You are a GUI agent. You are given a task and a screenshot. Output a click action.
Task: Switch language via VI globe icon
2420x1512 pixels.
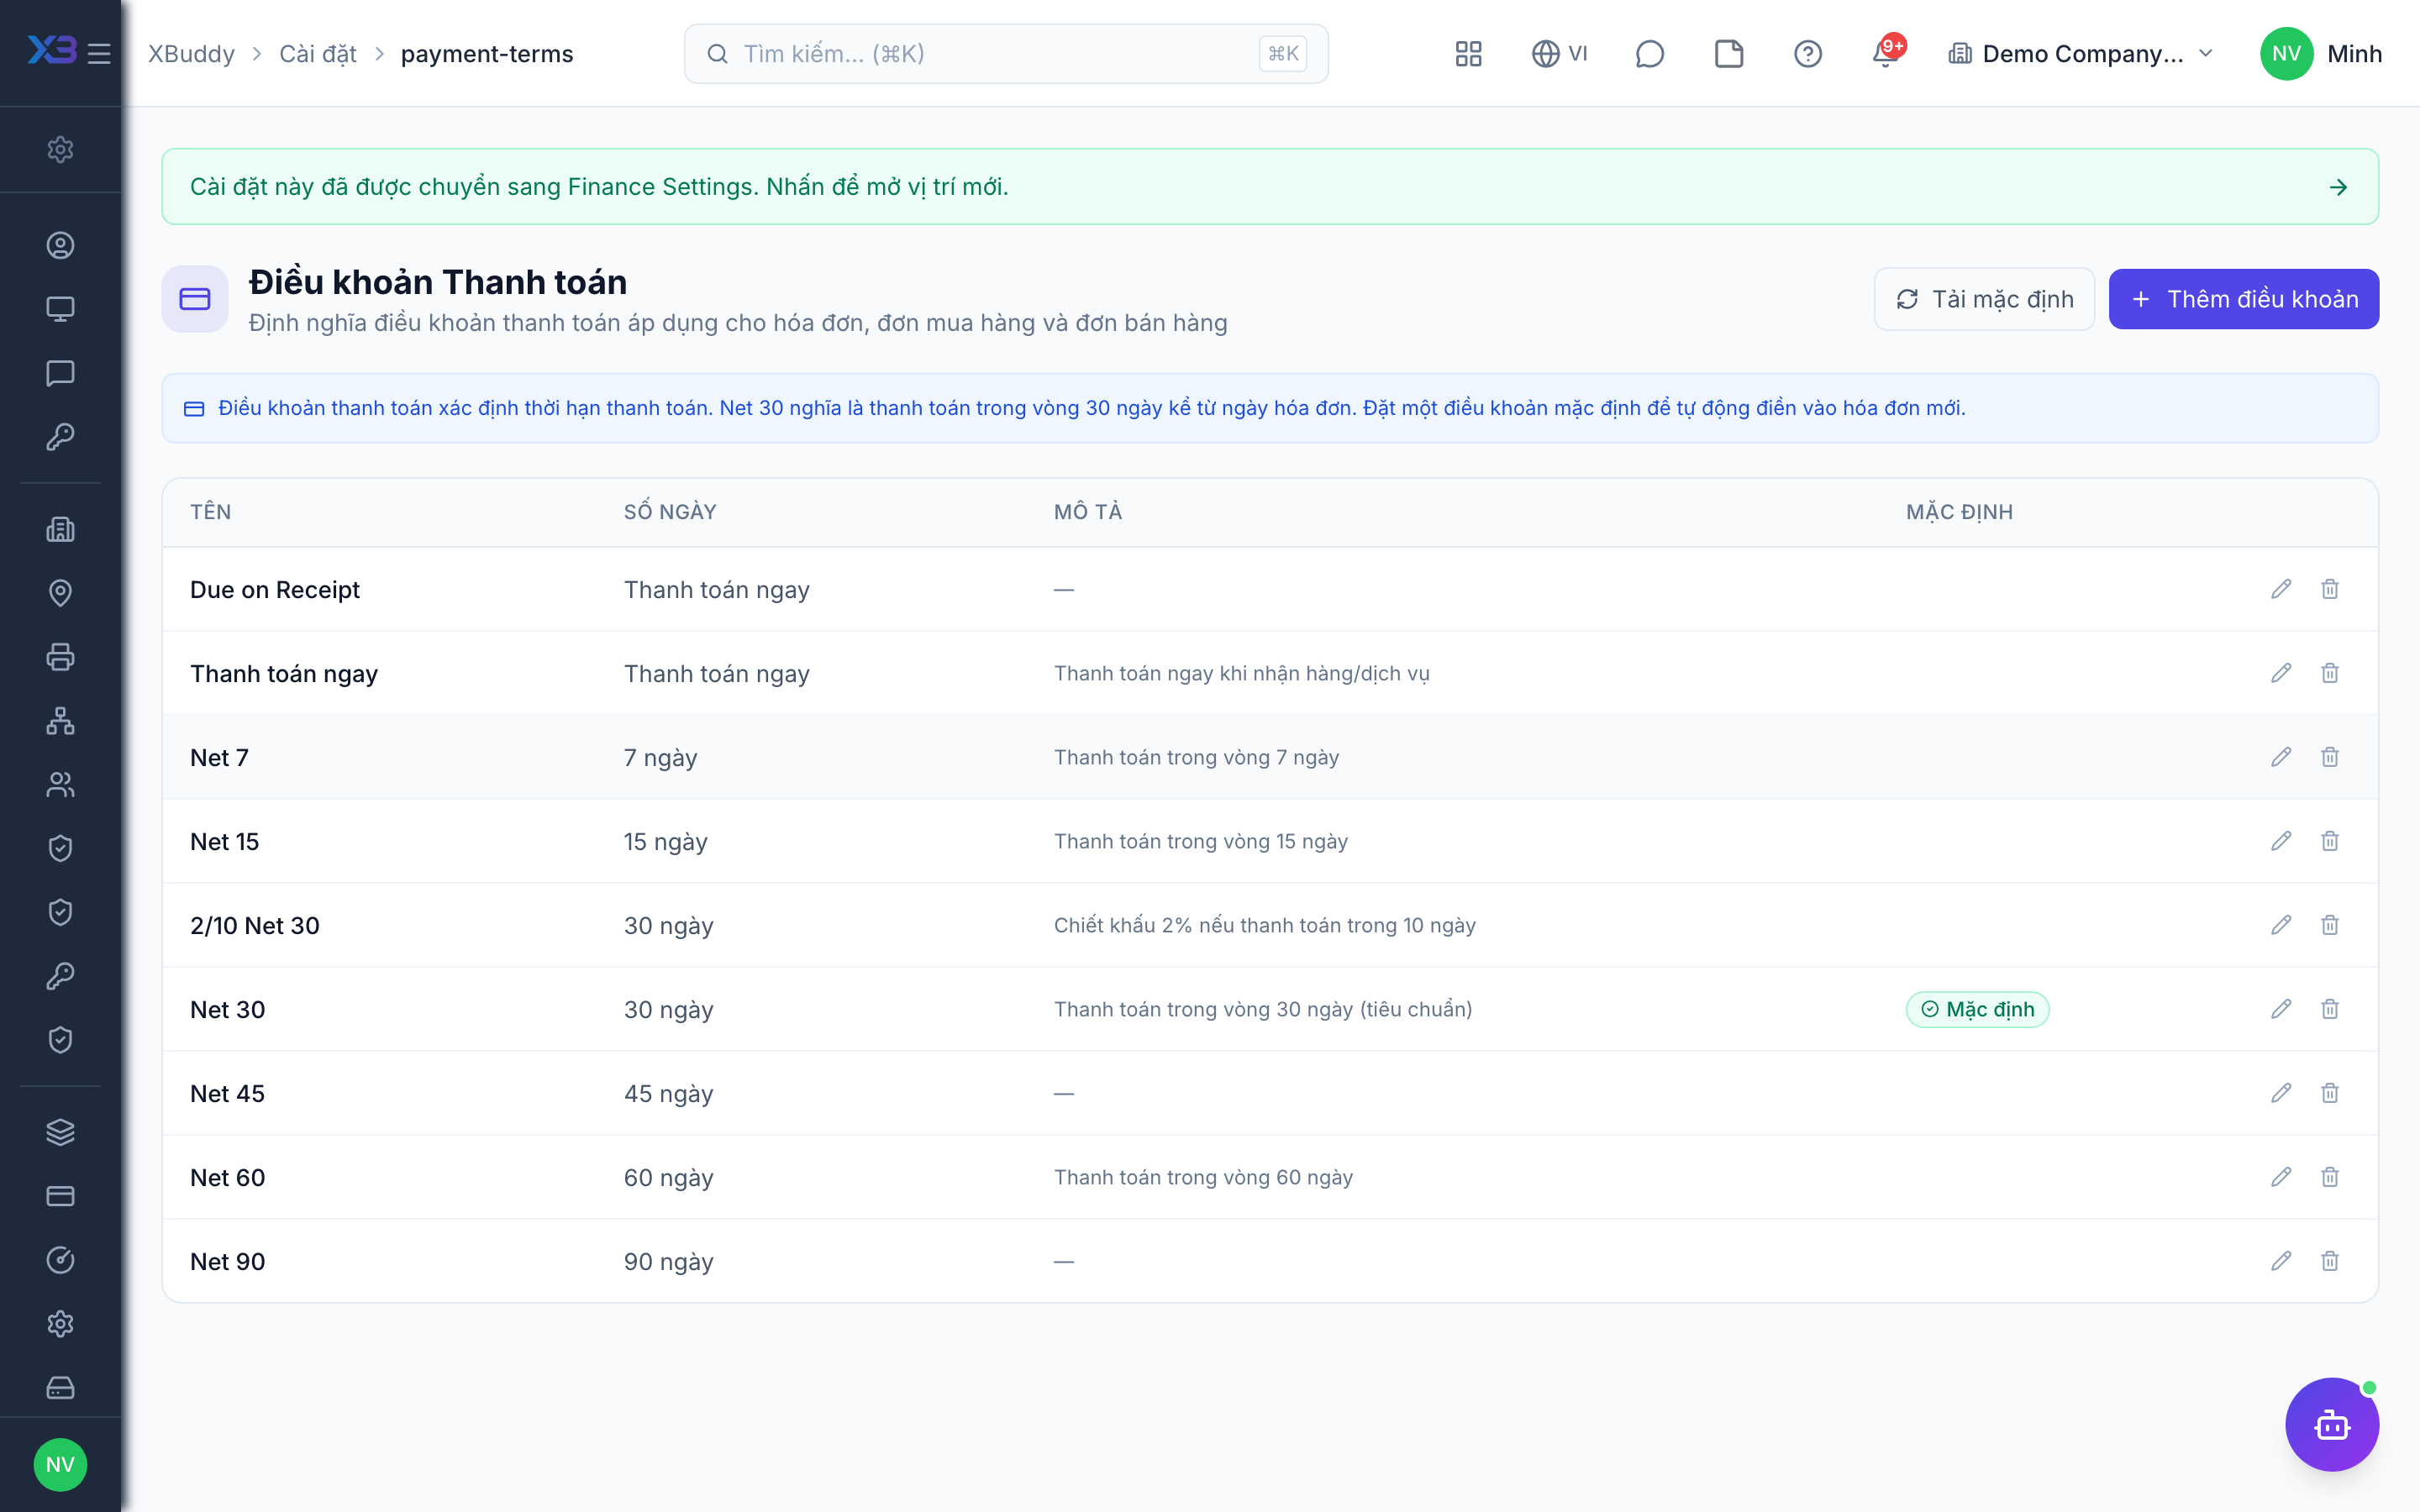coord(1559,53)
